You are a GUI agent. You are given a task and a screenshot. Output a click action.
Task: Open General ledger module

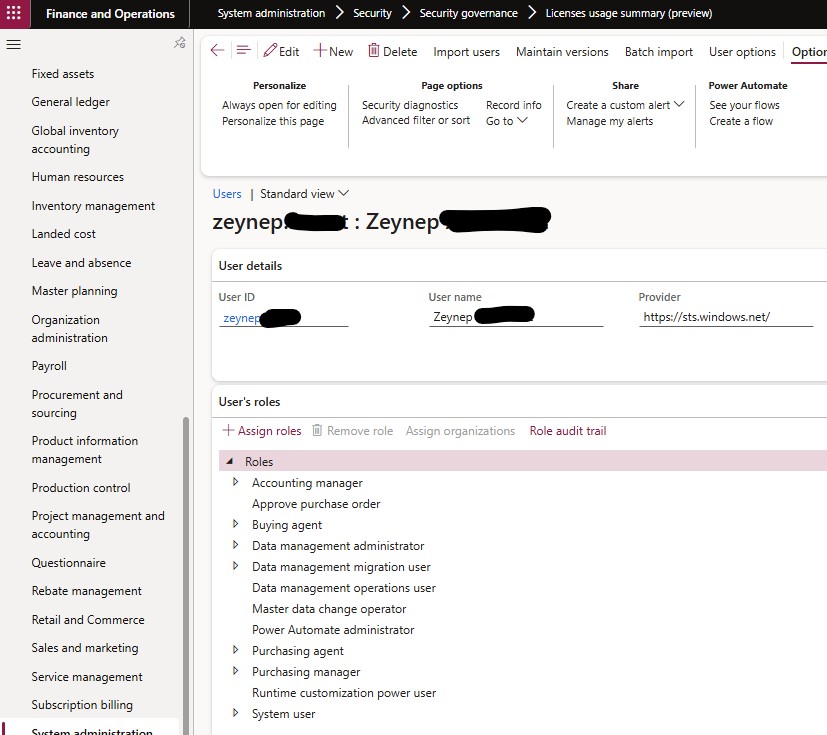tap(71, 102)
